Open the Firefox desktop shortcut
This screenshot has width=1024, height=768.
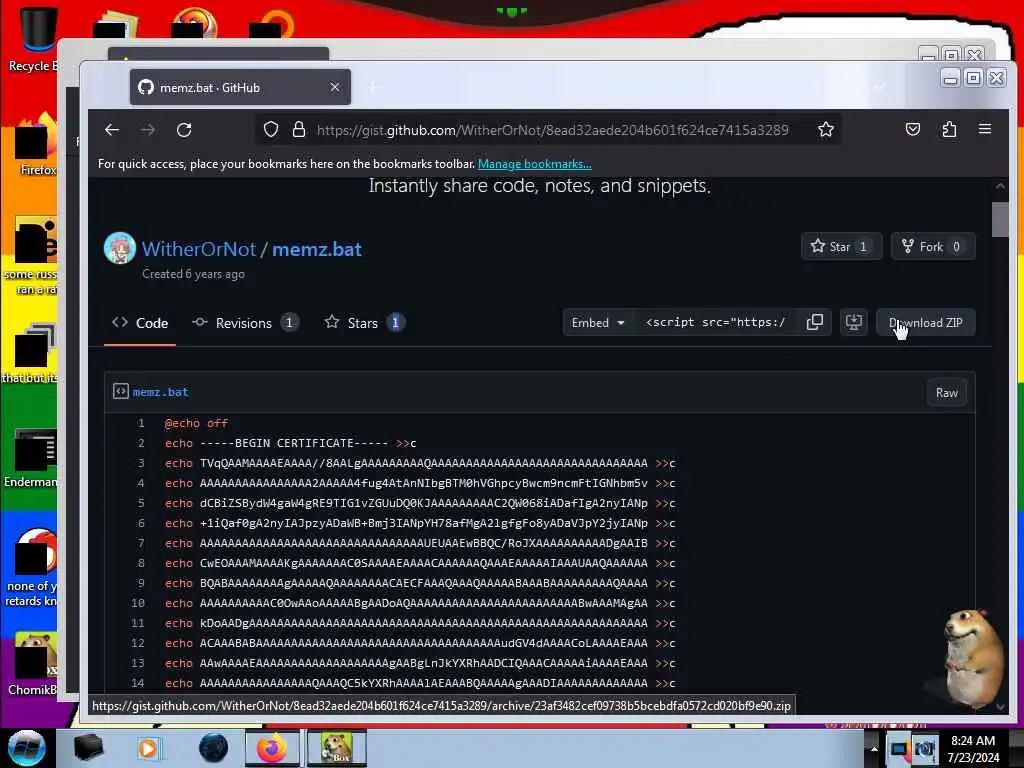(x=36, y=145)
